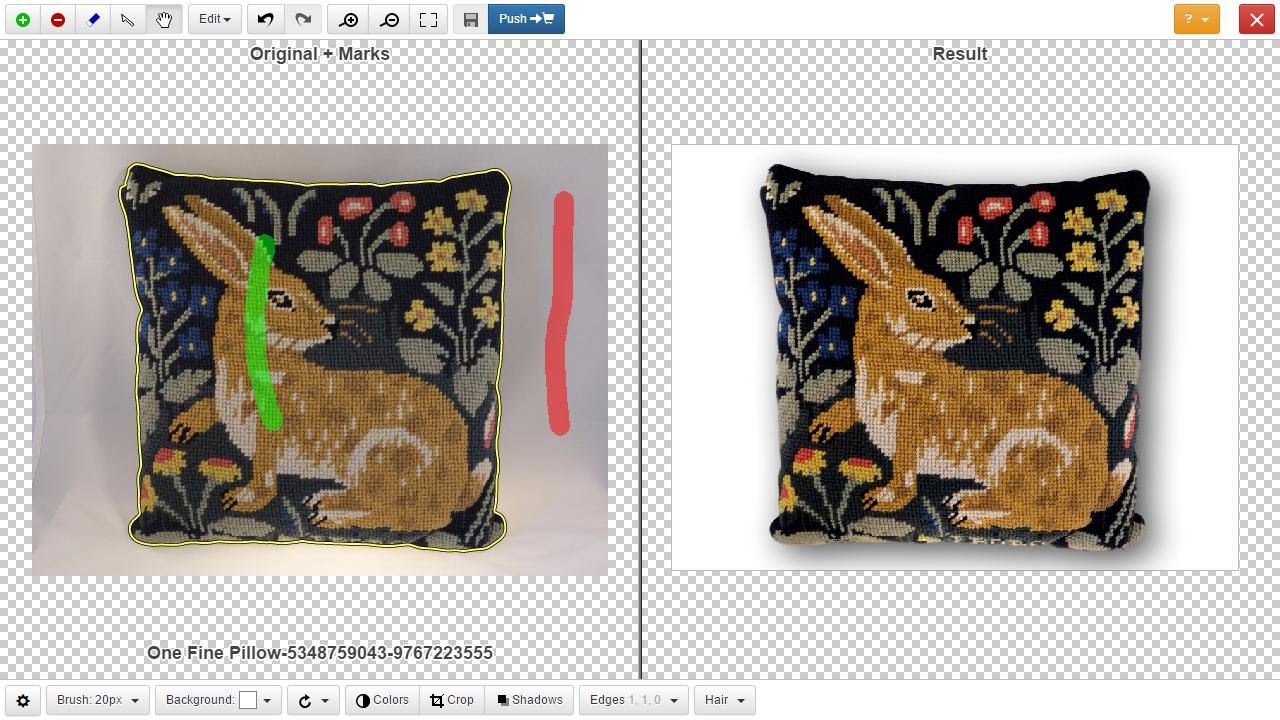Choose the blue eraser tool
This screenshot has height=720, width=1280.
[93, 19]
